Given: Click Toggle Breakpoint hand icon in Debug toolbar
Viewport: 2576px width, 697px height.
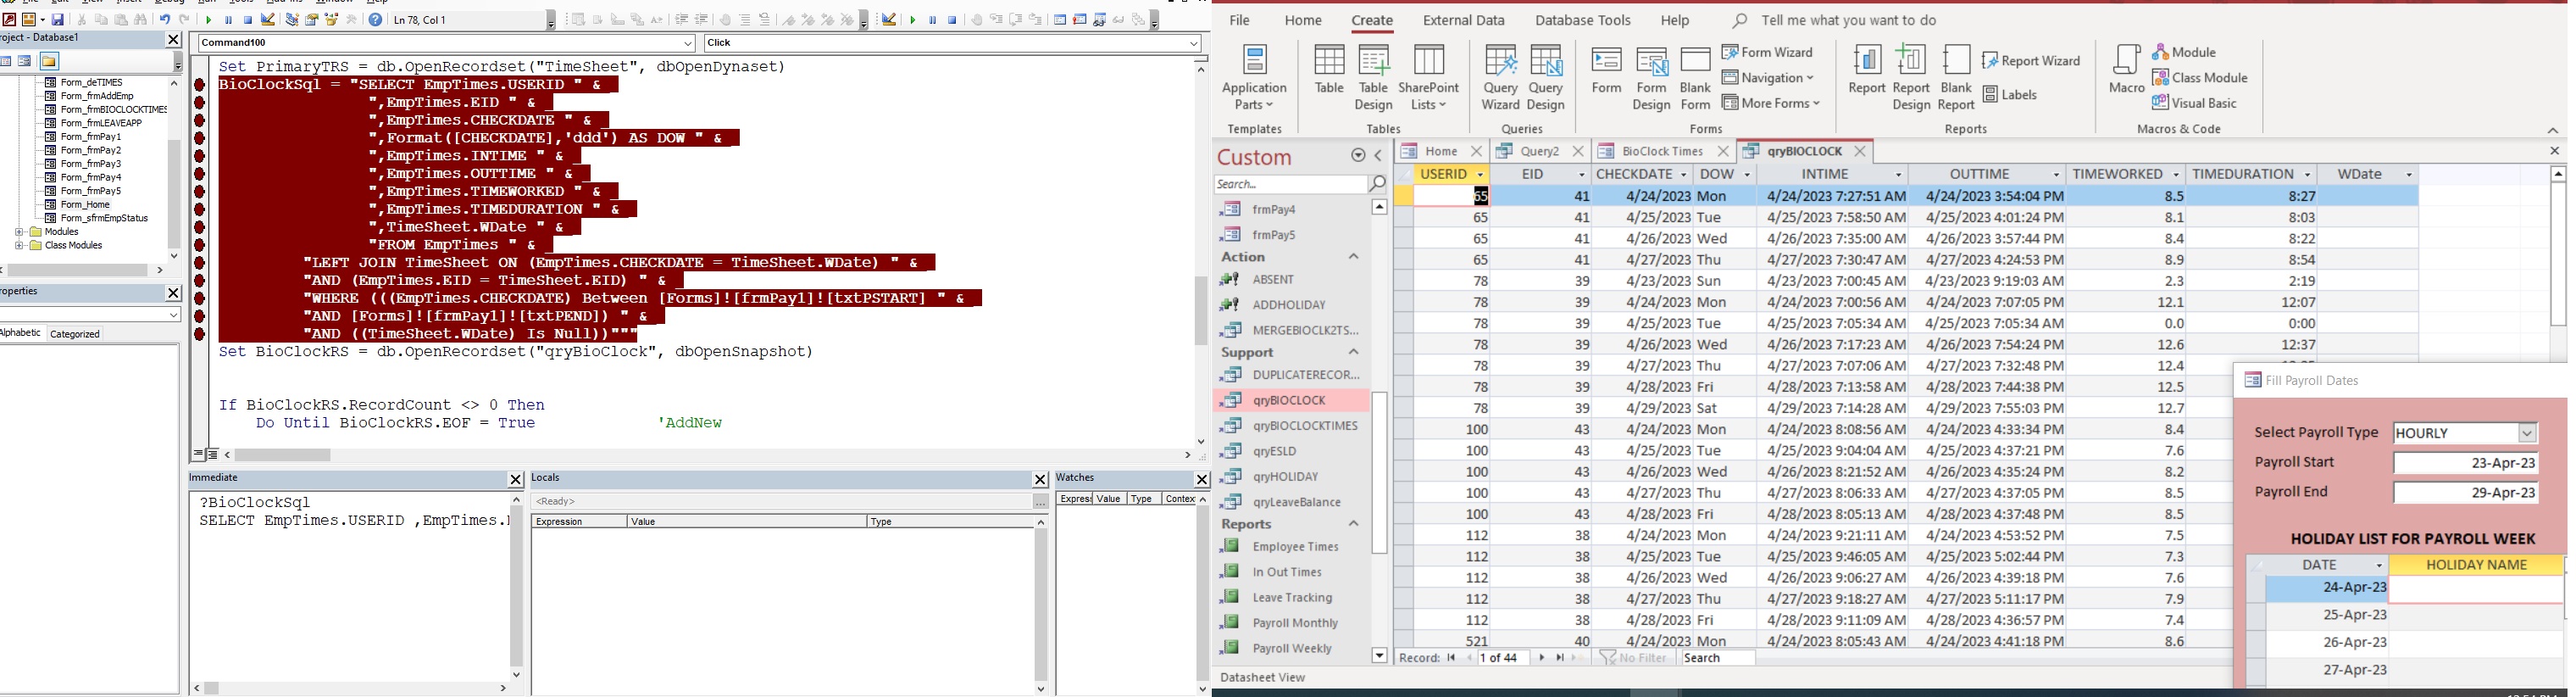Looking at the screenshot, I should (x=977, y=20).
